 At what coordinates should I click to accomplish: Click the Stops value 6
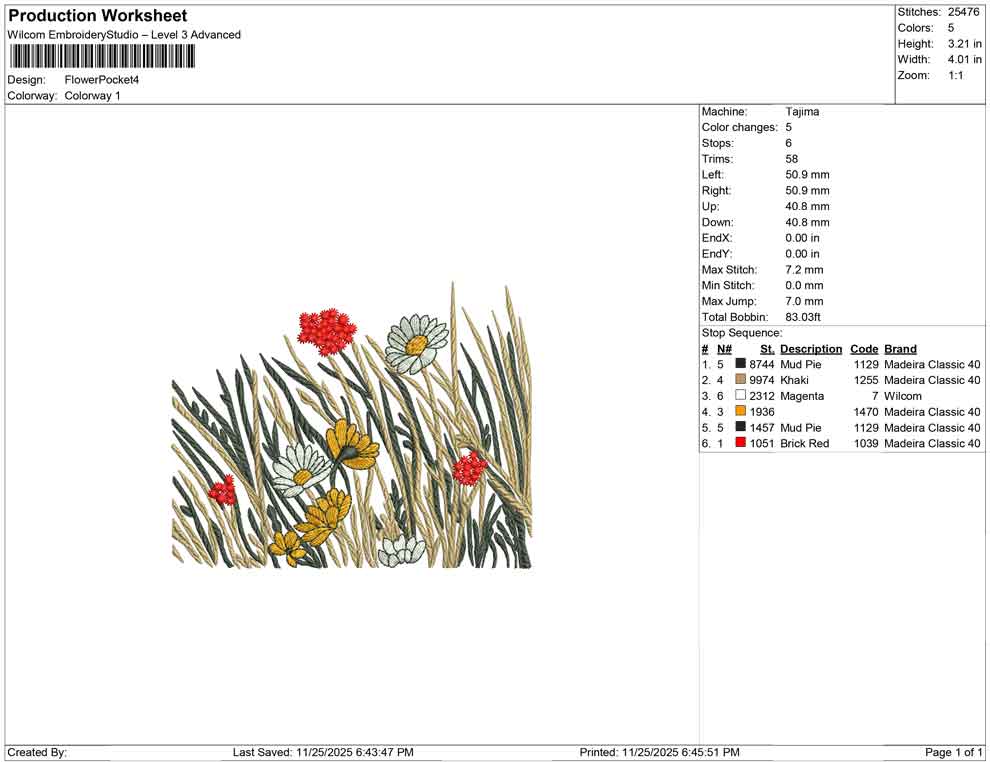click(789, 143)
